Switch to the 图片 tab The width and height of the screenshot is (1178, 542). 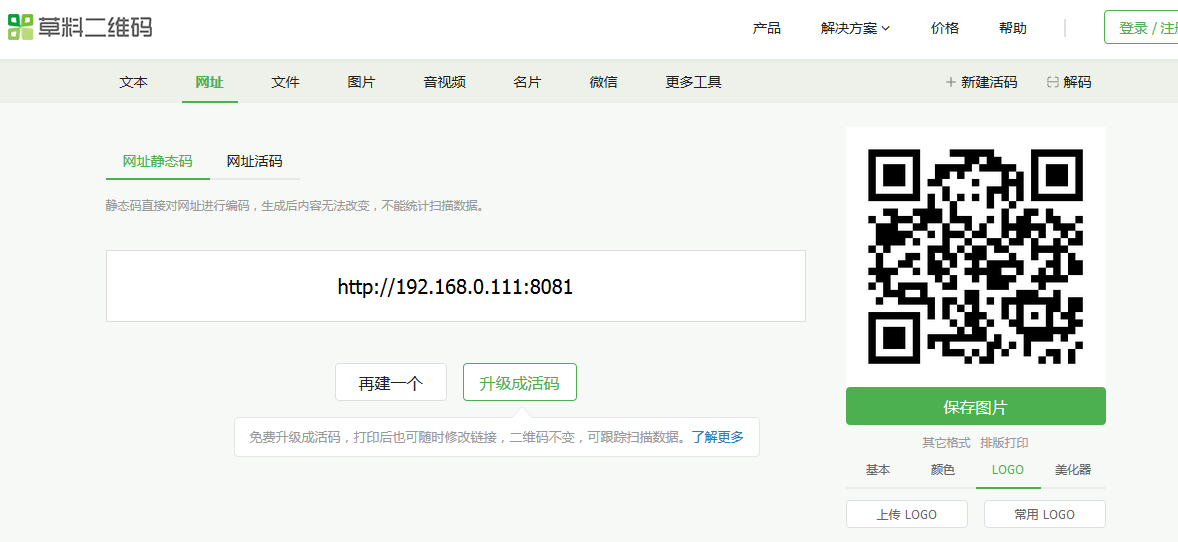pos(361,82)
